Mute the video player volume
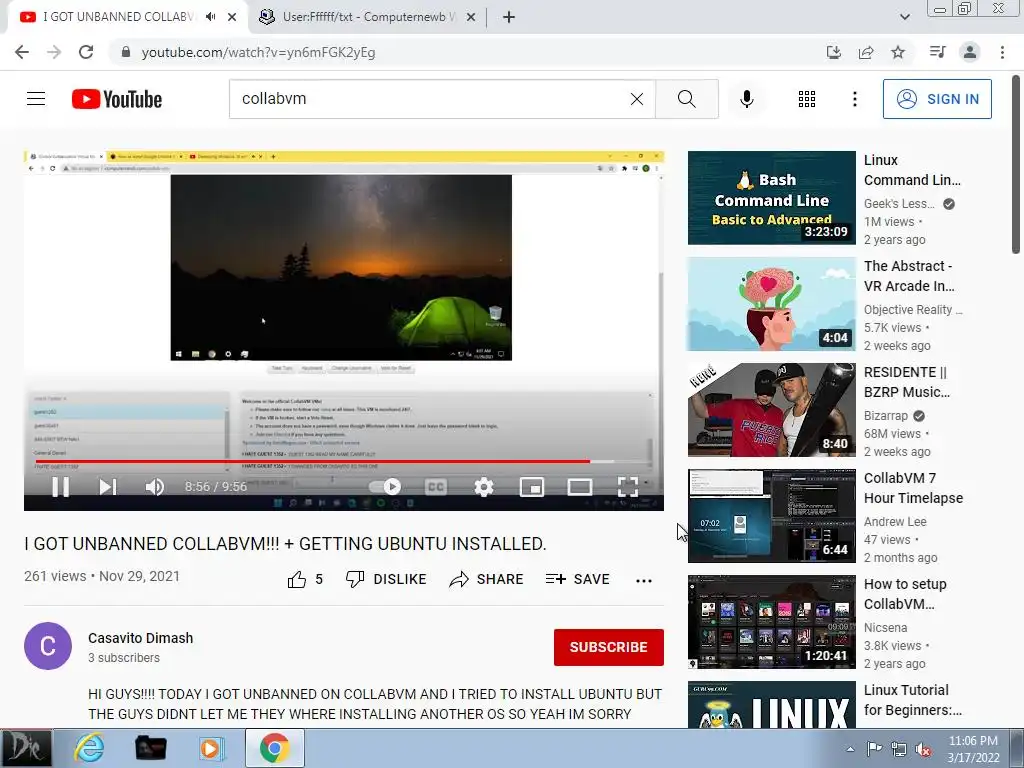The height and width of the screenshot is (768, 1024). coord(155,487)
